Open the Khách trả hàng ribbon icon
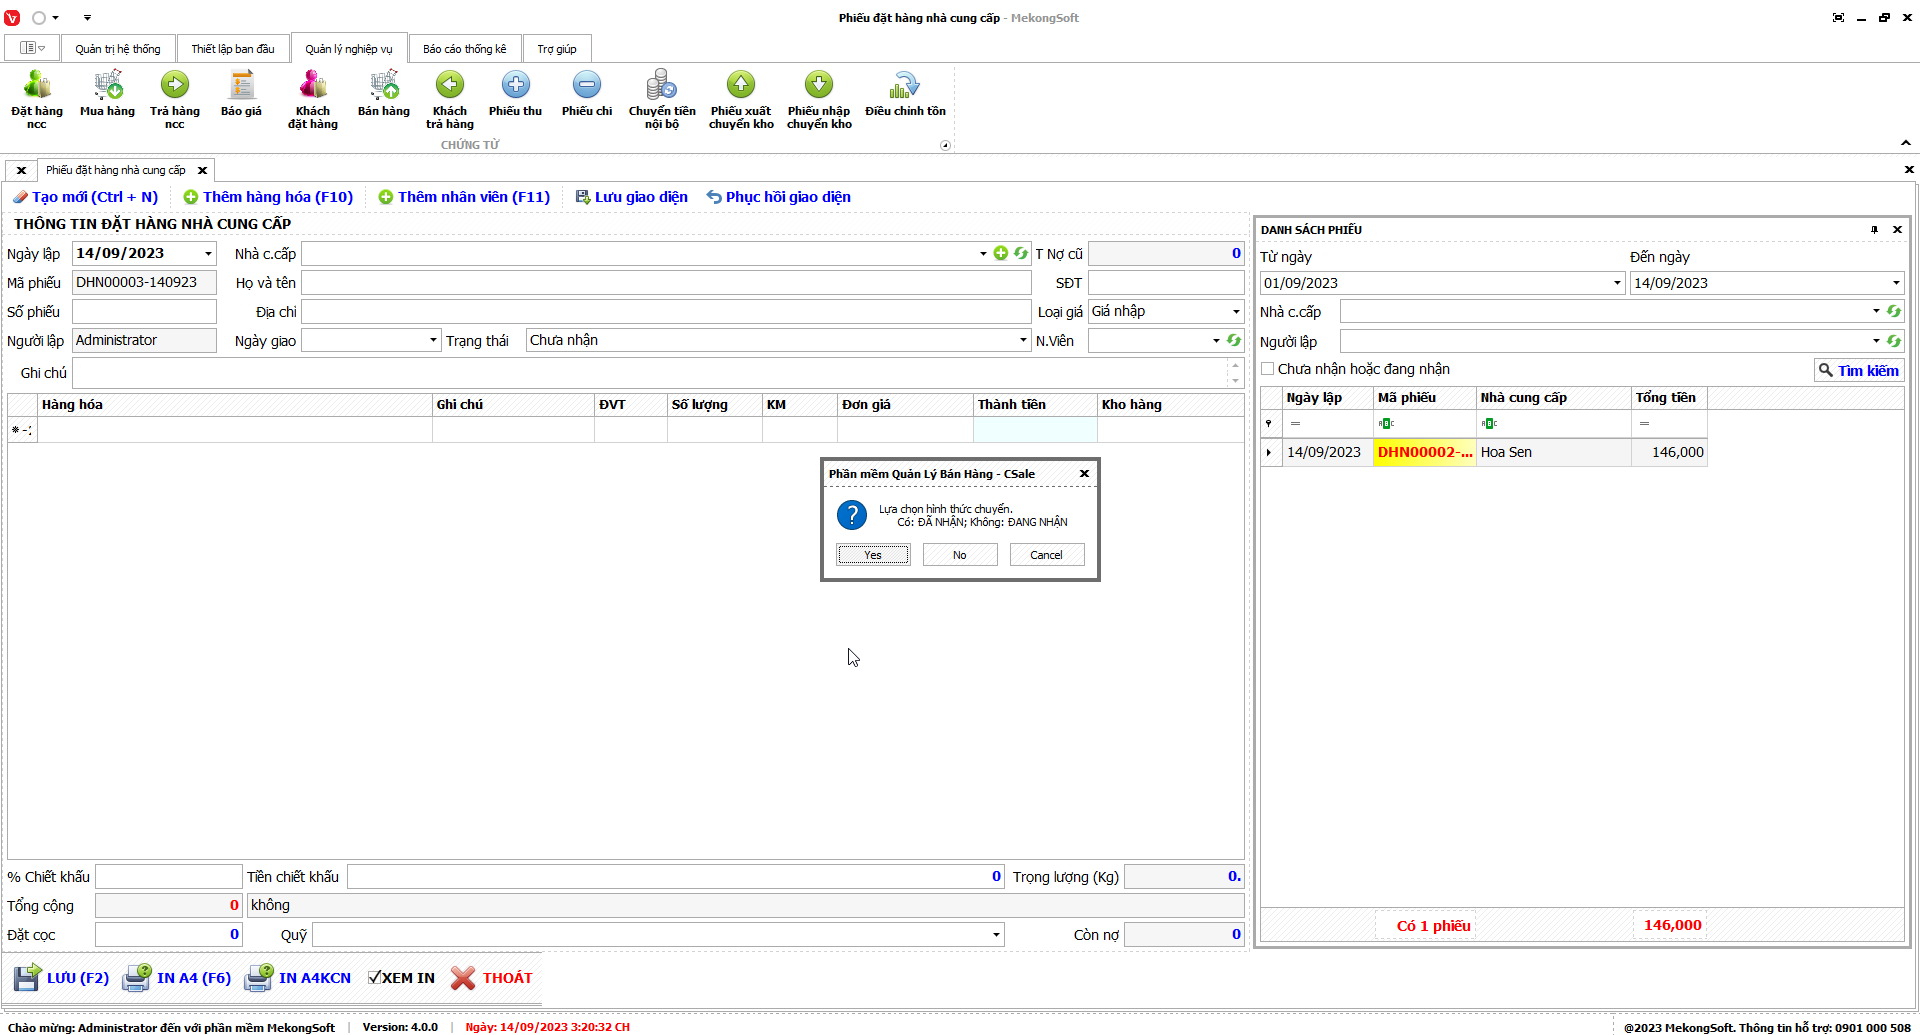Screen dimensions: 1920x1035 point(450,99)
